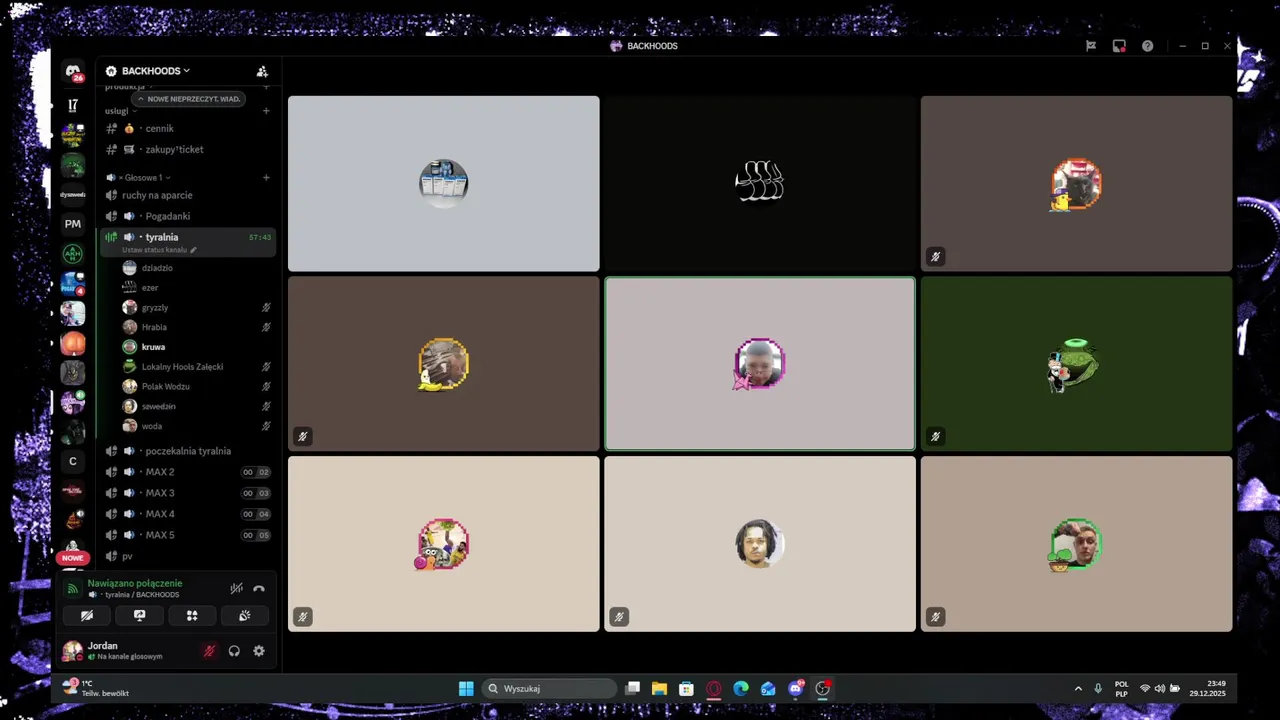Turn on camera in voice panel
The width and height of the screenshot is (1280, 720).
[87, 615]
